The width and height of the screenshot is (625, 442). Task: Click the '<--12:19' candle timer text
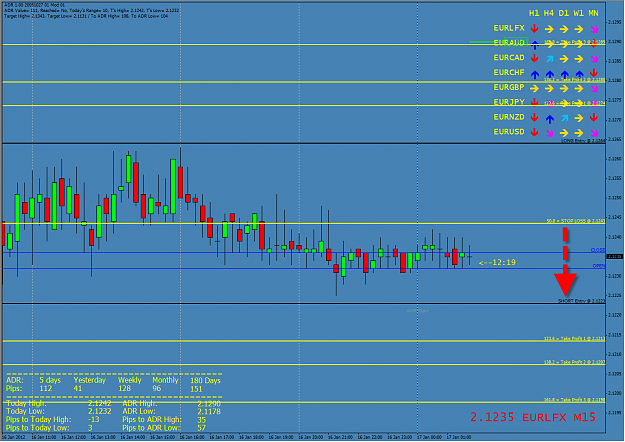(497, 262)
